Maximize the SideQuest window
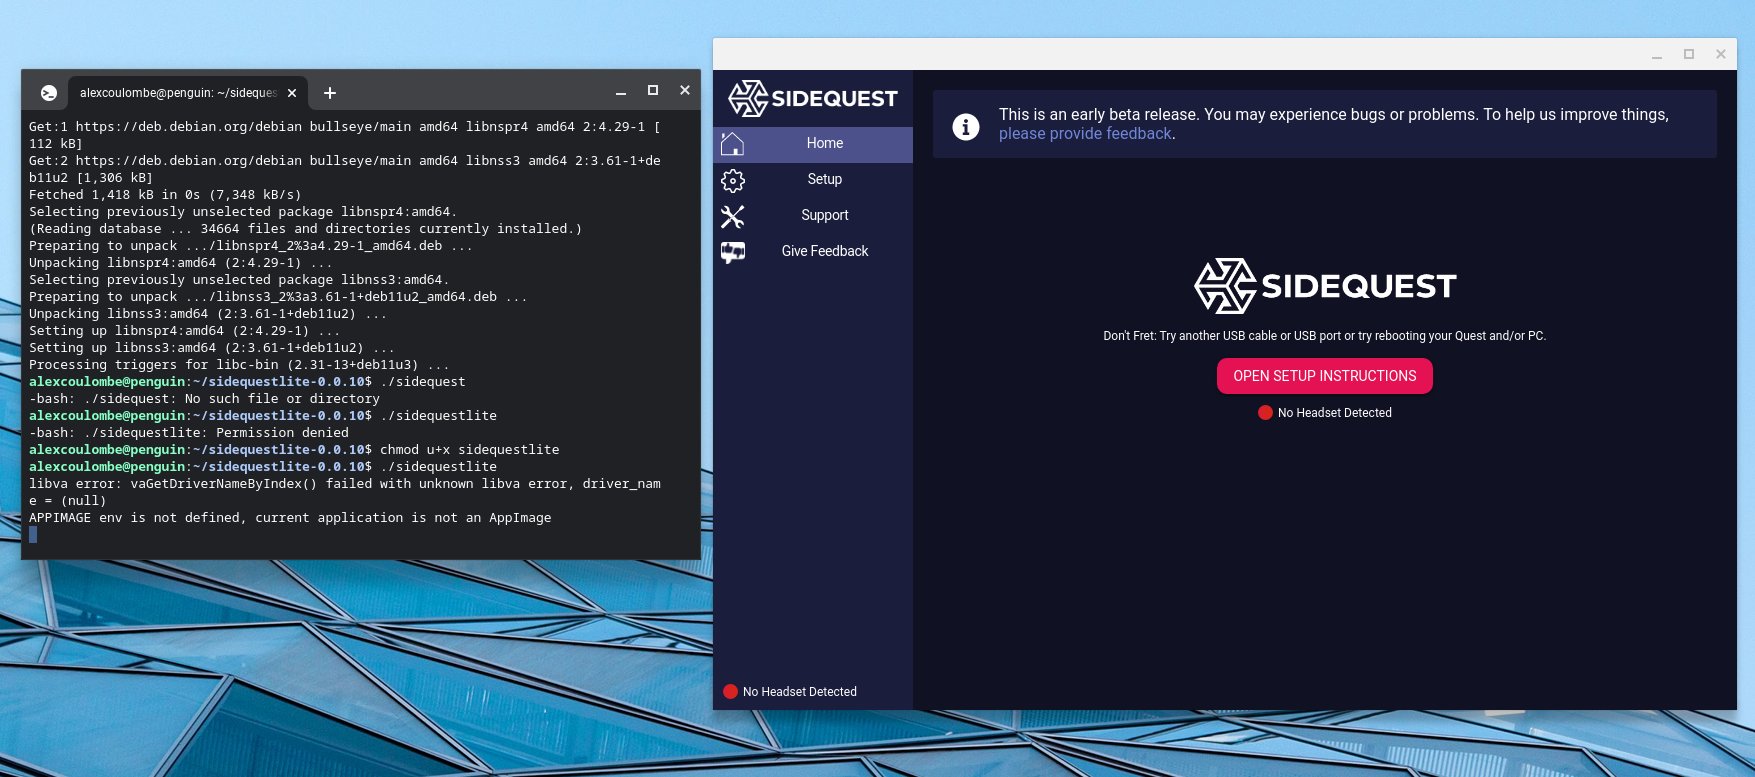The image size is (1755, 777). (x=1689, y=54)
